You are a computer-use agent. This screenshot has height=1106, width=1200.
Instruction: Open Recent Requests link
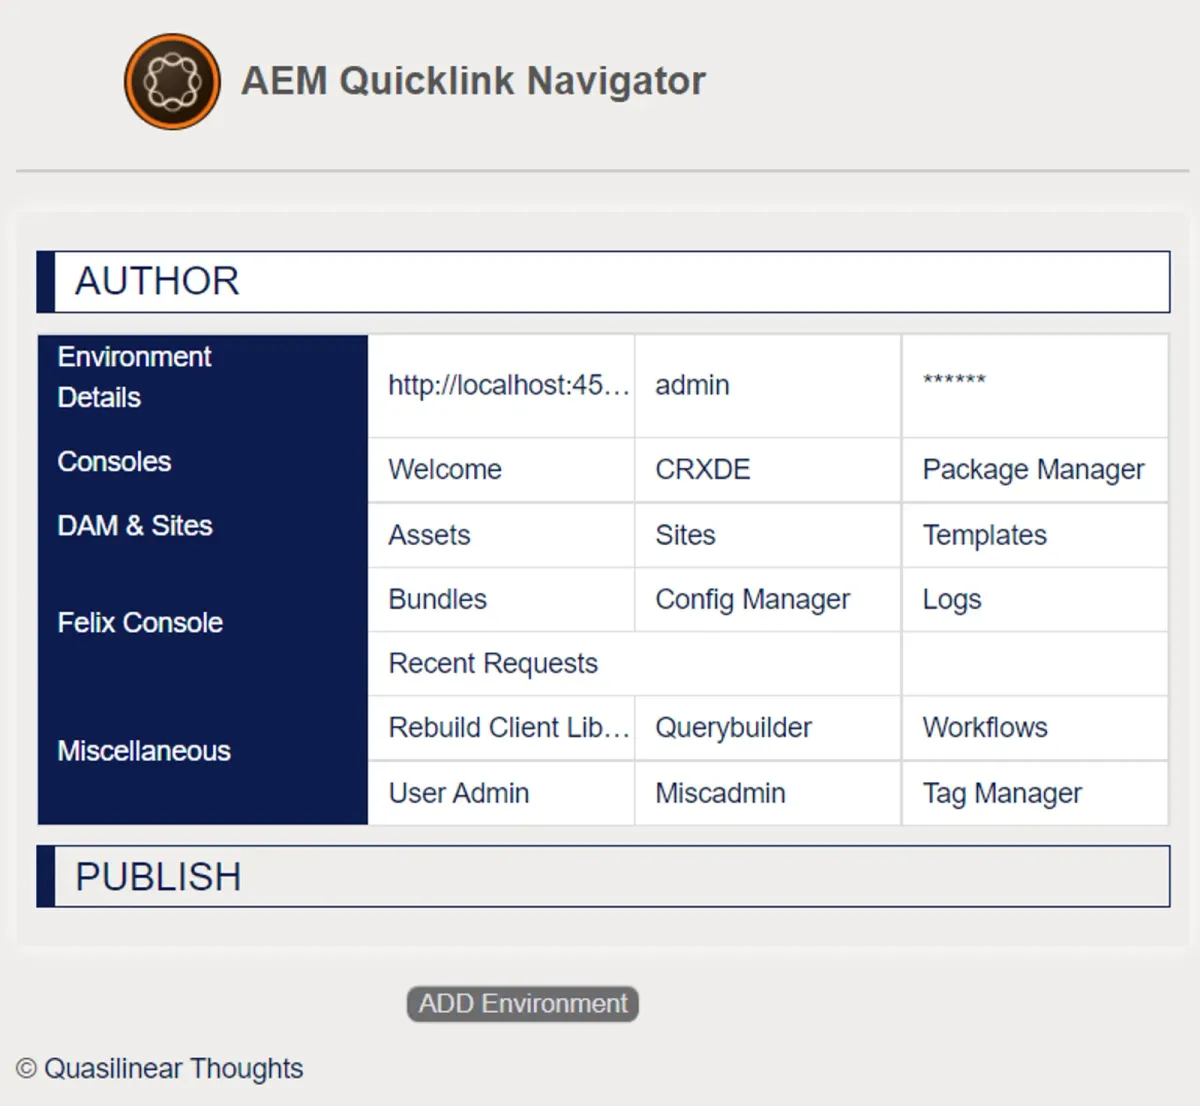tap(493, 663)
